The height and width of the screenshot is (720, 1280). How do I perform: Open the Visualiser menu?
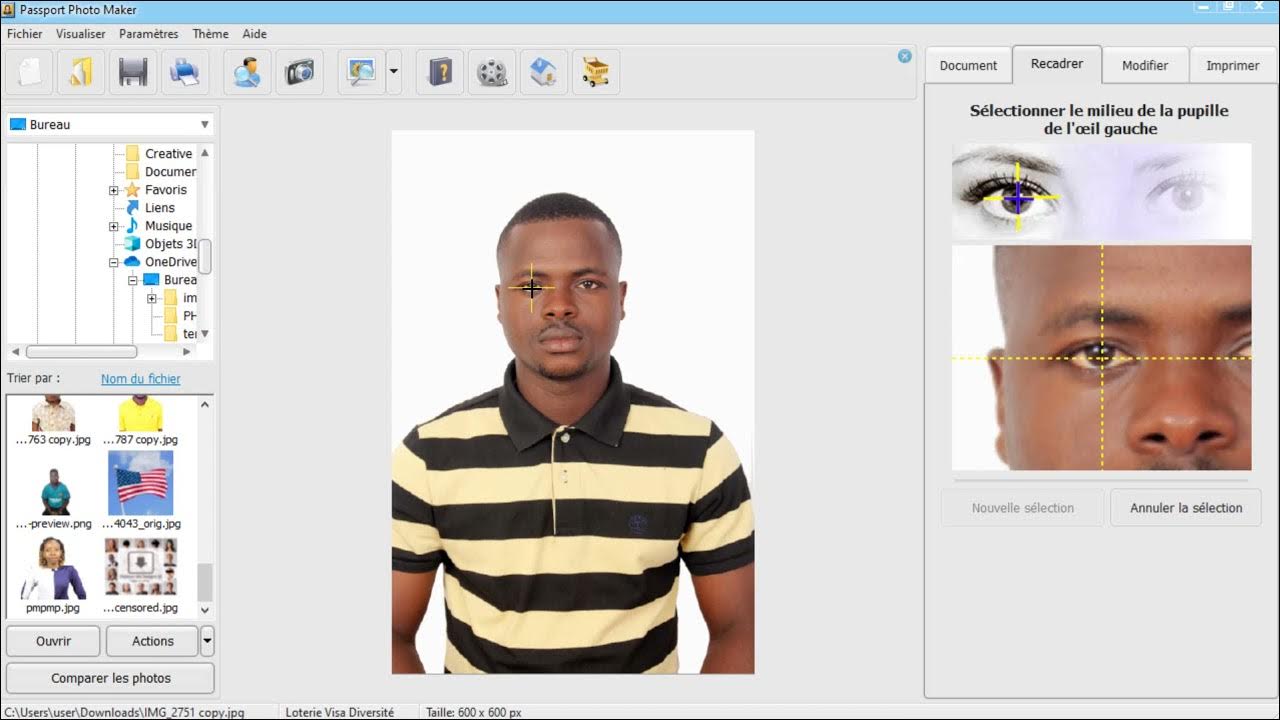point(81,34)
